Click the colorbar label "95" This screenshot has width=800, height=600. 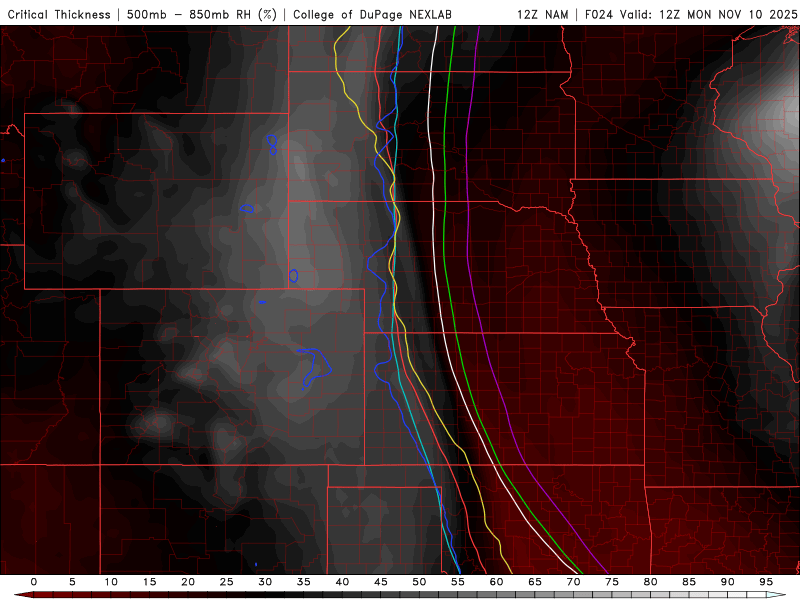766,582
